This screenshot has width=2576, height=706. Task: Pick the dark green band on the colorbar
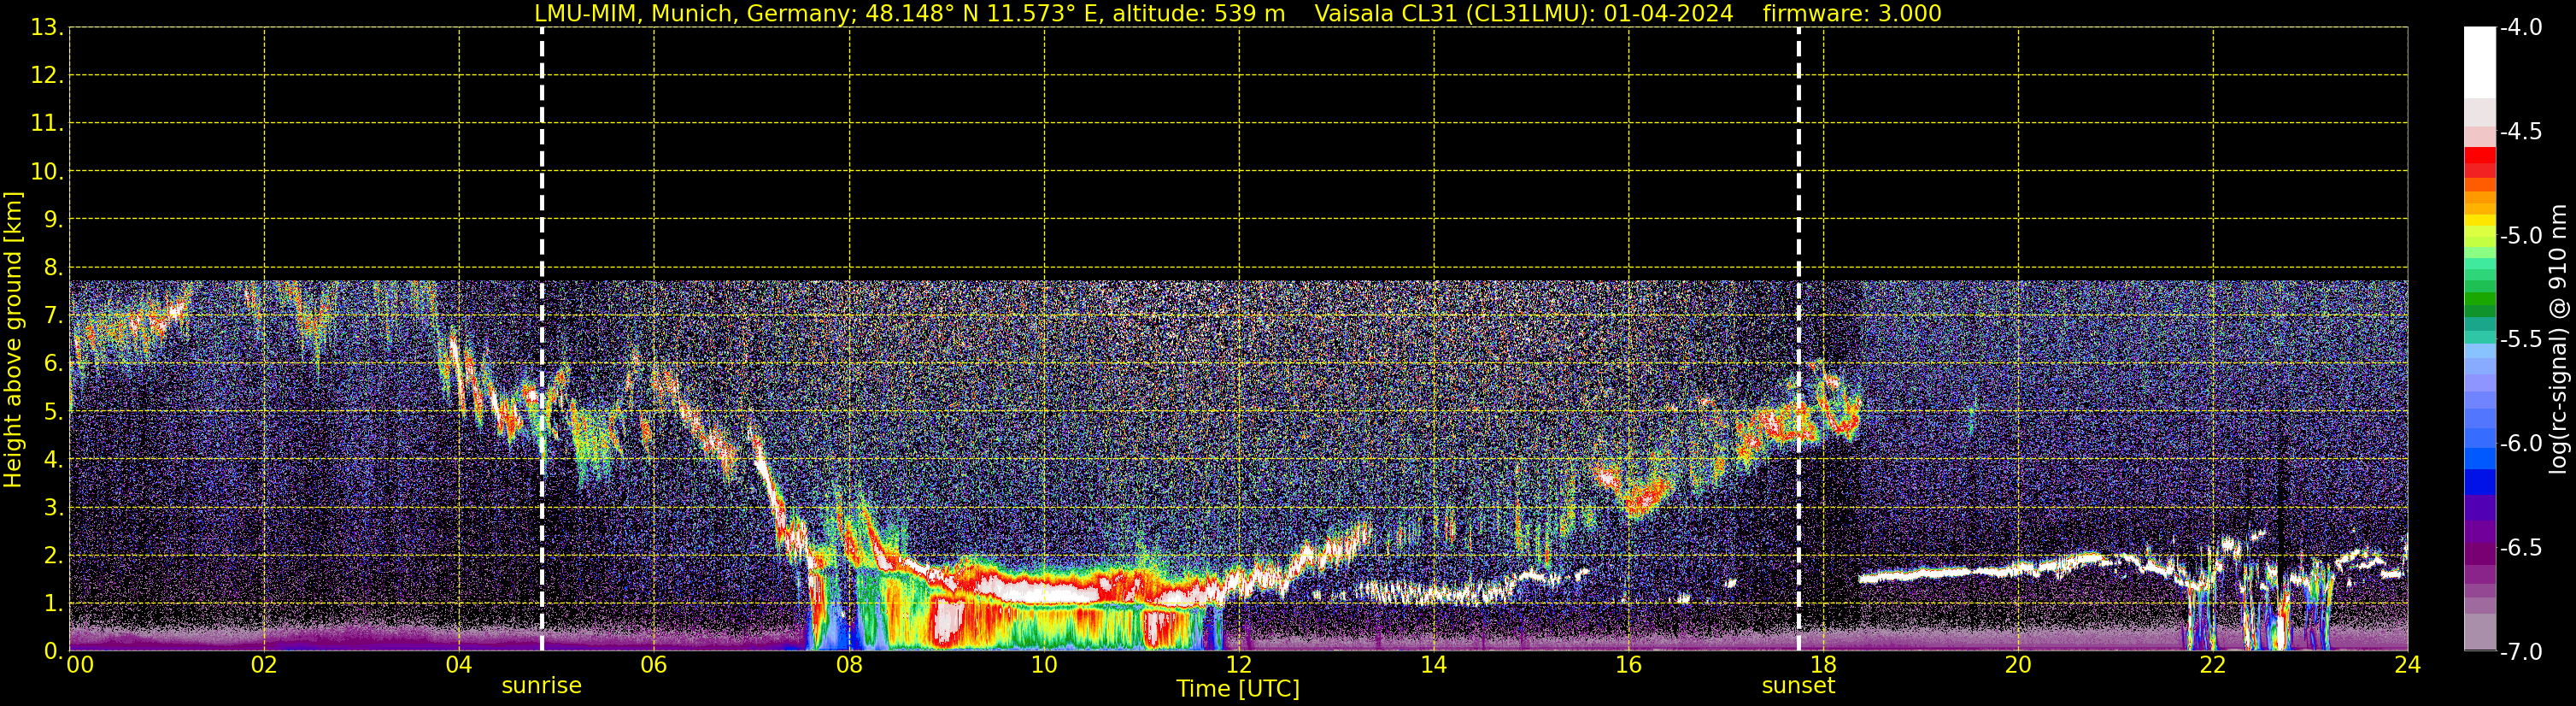point(2479,303)
